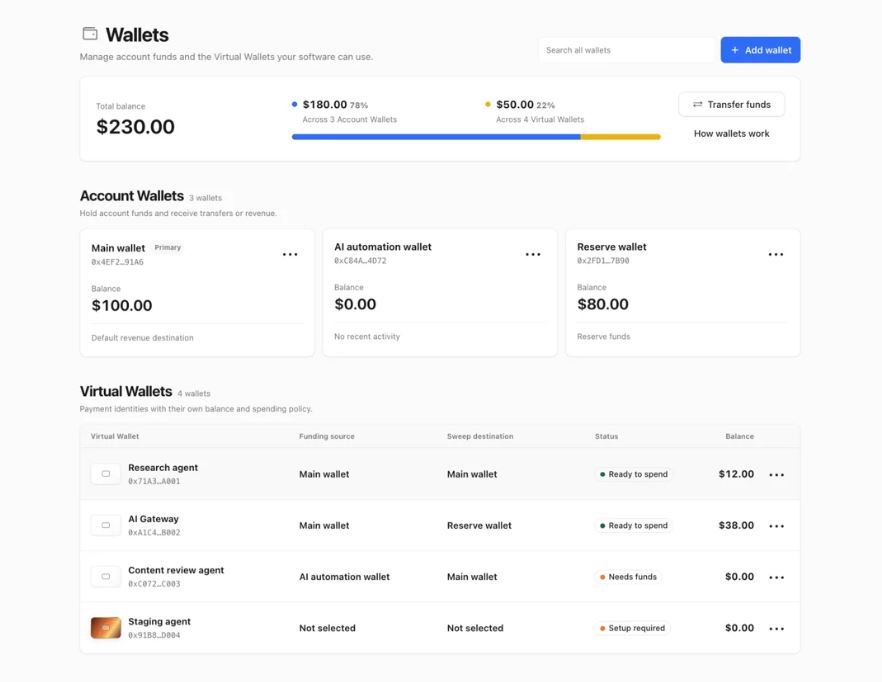
Task: Click the Add wallet button
Action: point(760,50)
